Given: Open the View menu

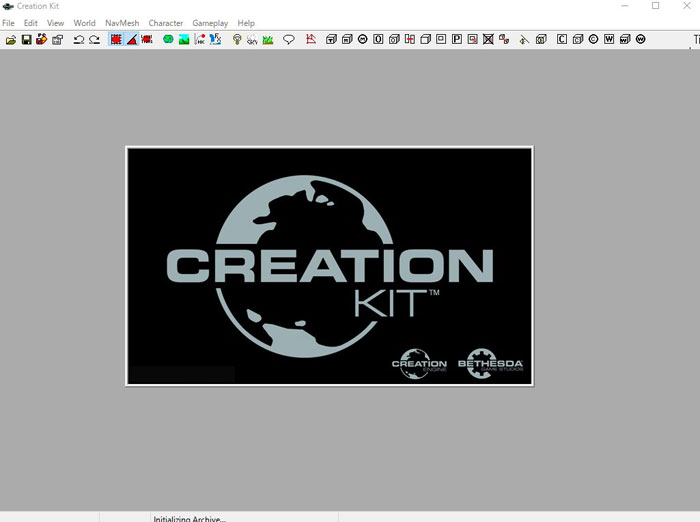Looking at the screenshot, I should coord(55,23).
